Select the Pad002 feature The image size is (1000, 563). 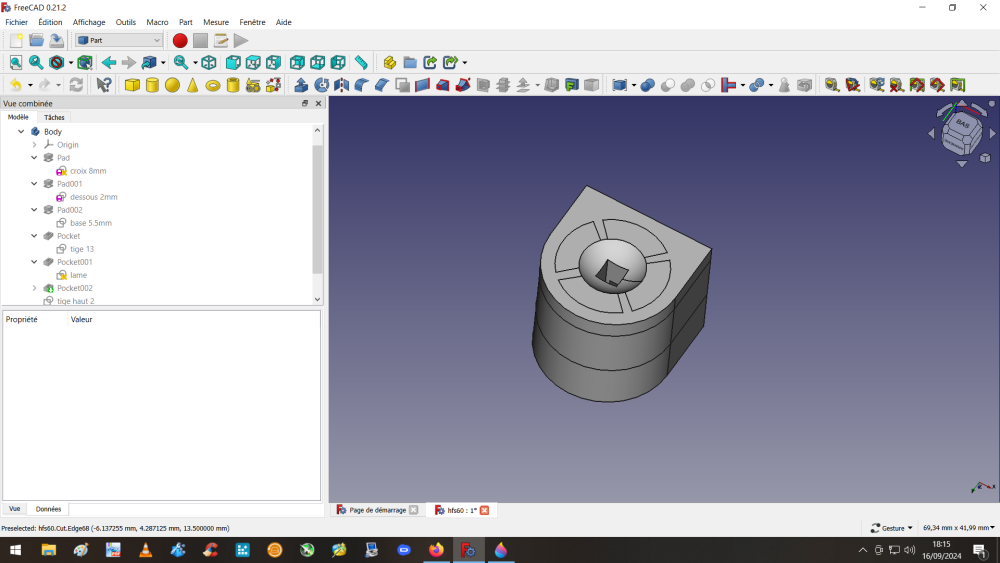70,210
